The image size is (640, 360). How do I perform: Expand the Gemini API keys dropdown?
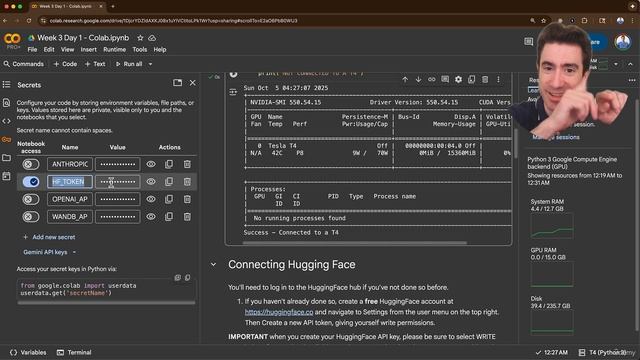tap(49, 252)
